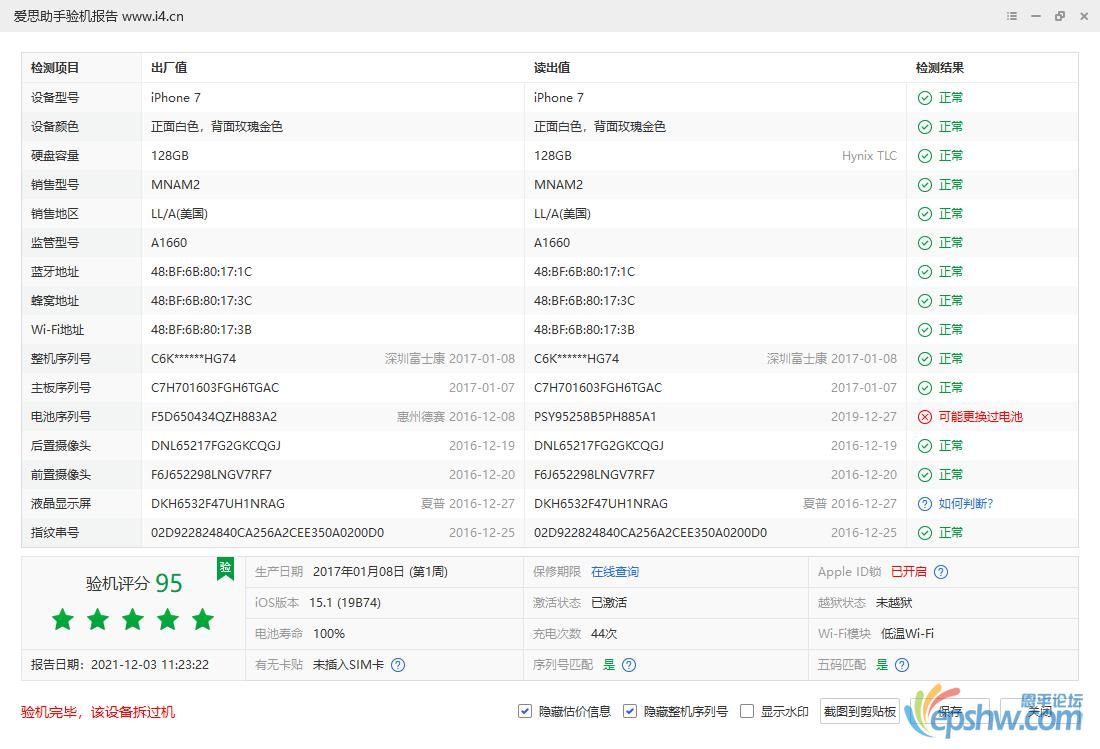This screenshot has height=749, width=1100.
Task: Click the green check icon for 整机序列号
Action: tap(925, 359)
